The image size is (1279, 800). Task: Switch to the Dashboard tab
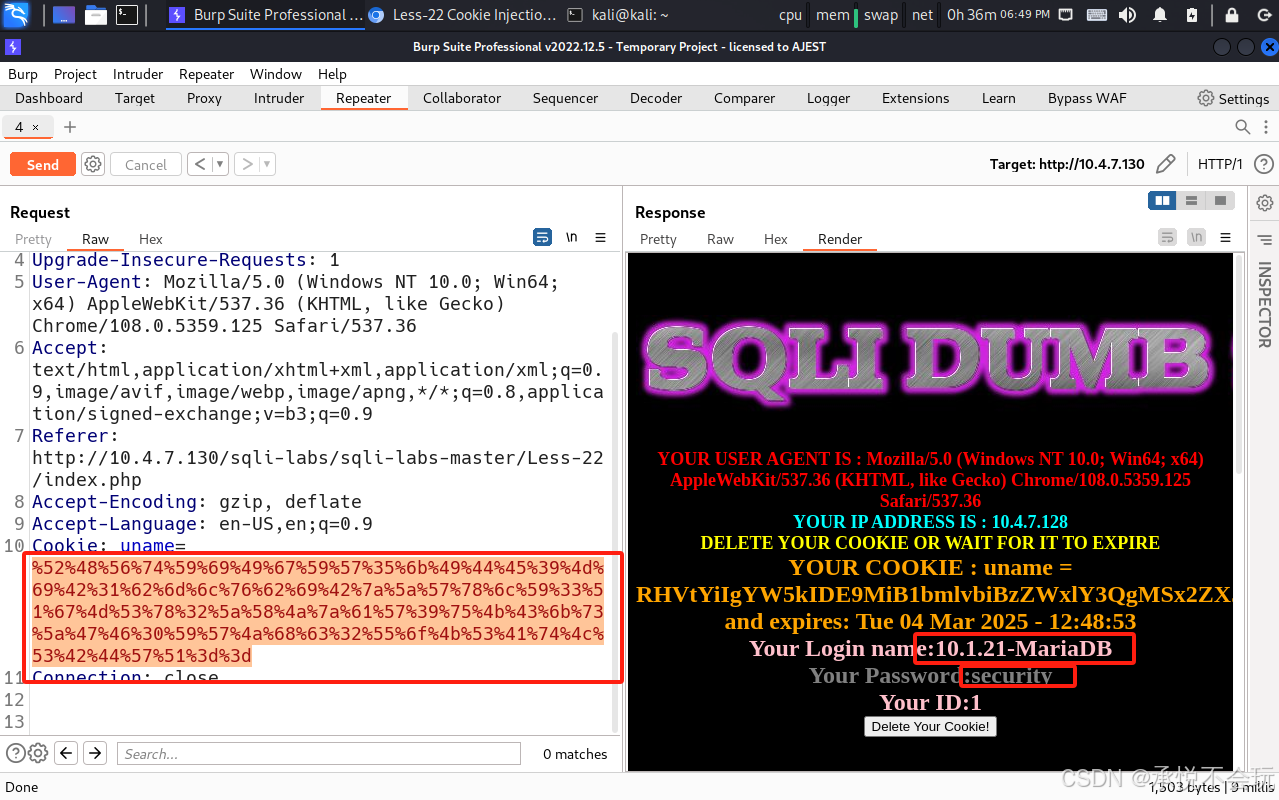click(x=49, y=98)
